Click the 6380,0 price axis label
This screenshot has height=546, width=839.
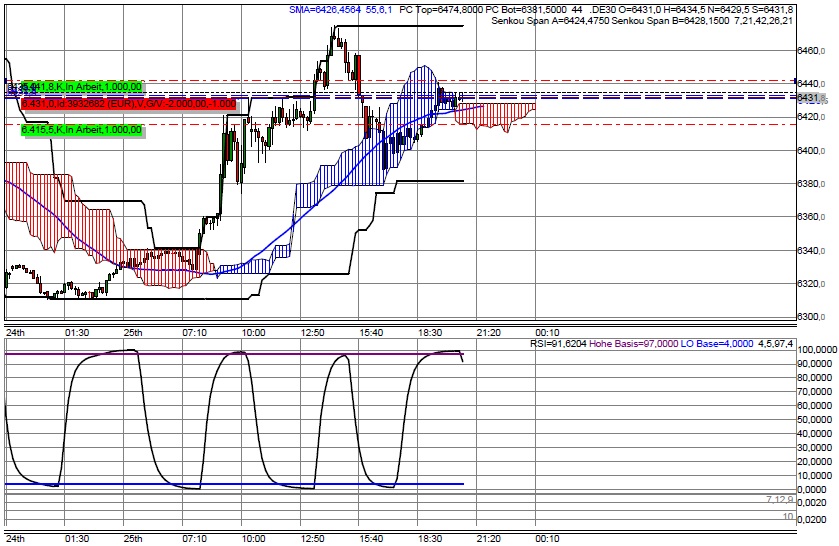pyautogui.click(x=811, y=184)
